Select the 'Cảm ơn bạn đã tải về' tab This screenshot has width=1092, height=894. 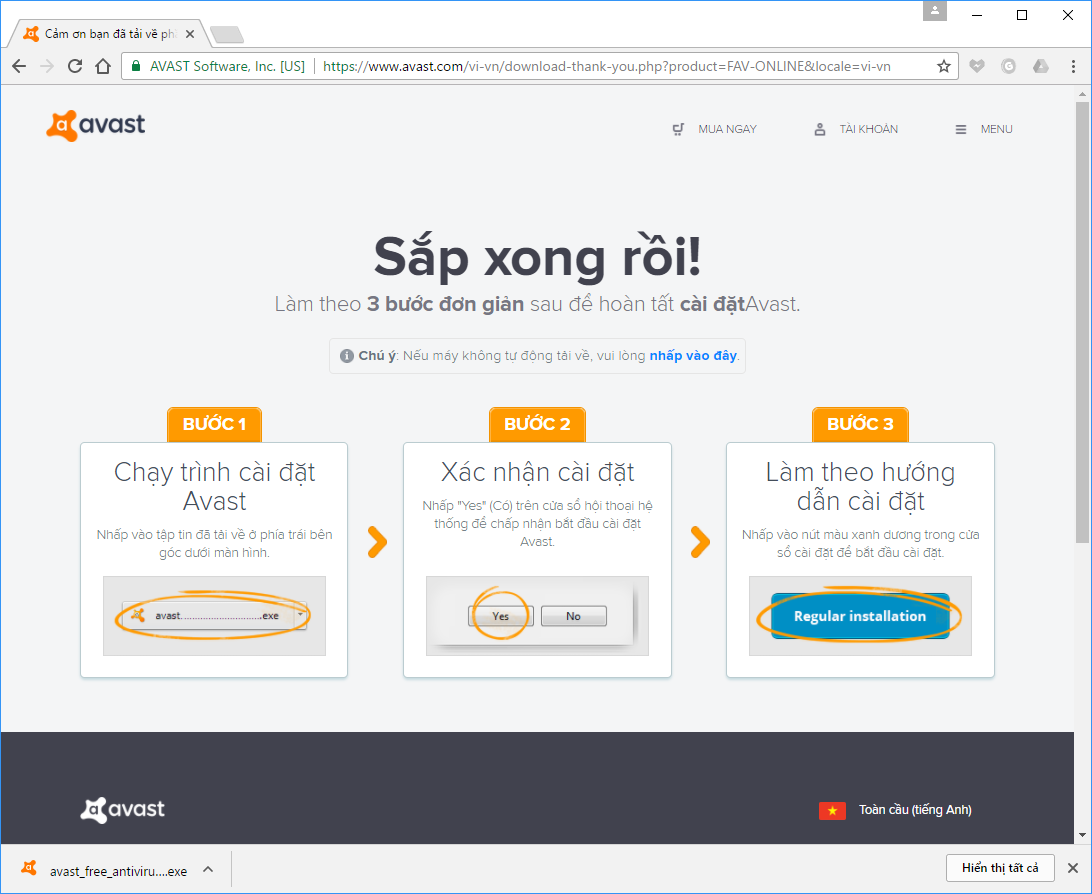pyautogui.click(x=109, y=33)
